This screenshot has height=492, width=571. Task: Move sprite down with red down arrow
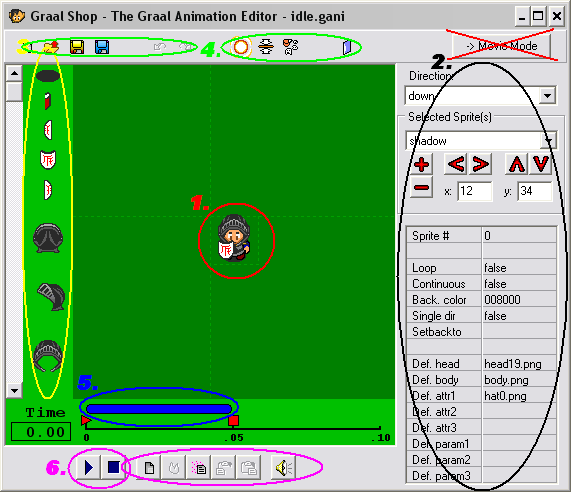click(x=540, y=164)
